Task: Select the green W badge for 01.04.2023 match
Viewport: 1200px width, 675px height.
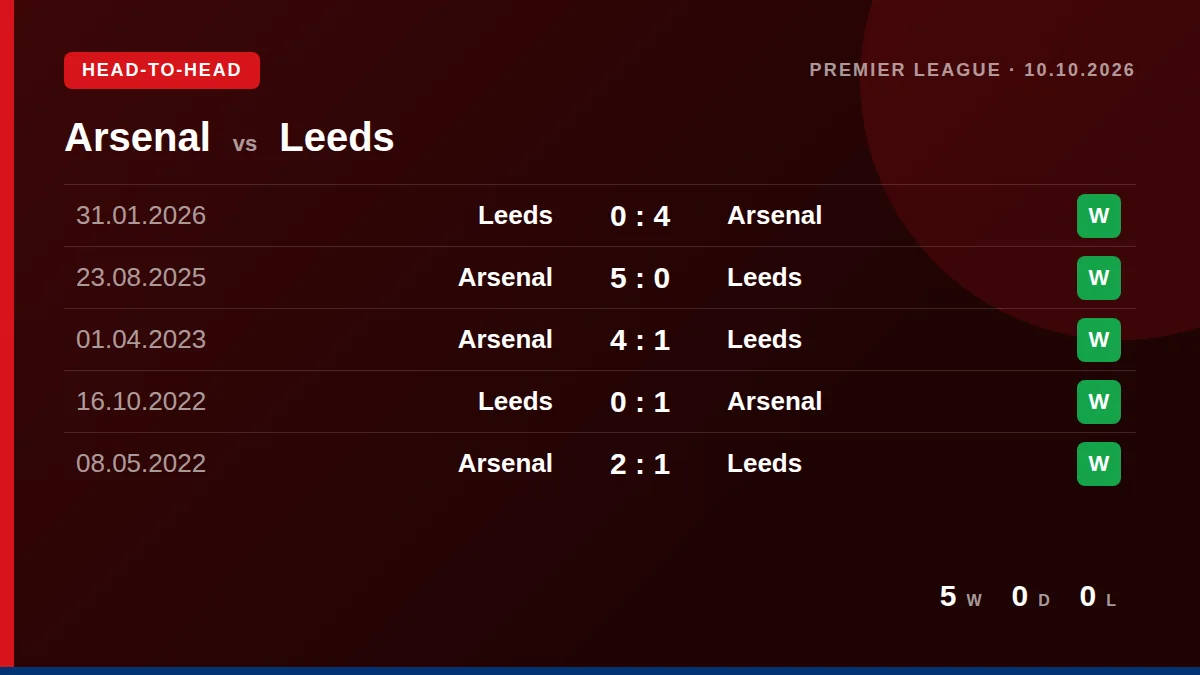Action: point(1098,340)
